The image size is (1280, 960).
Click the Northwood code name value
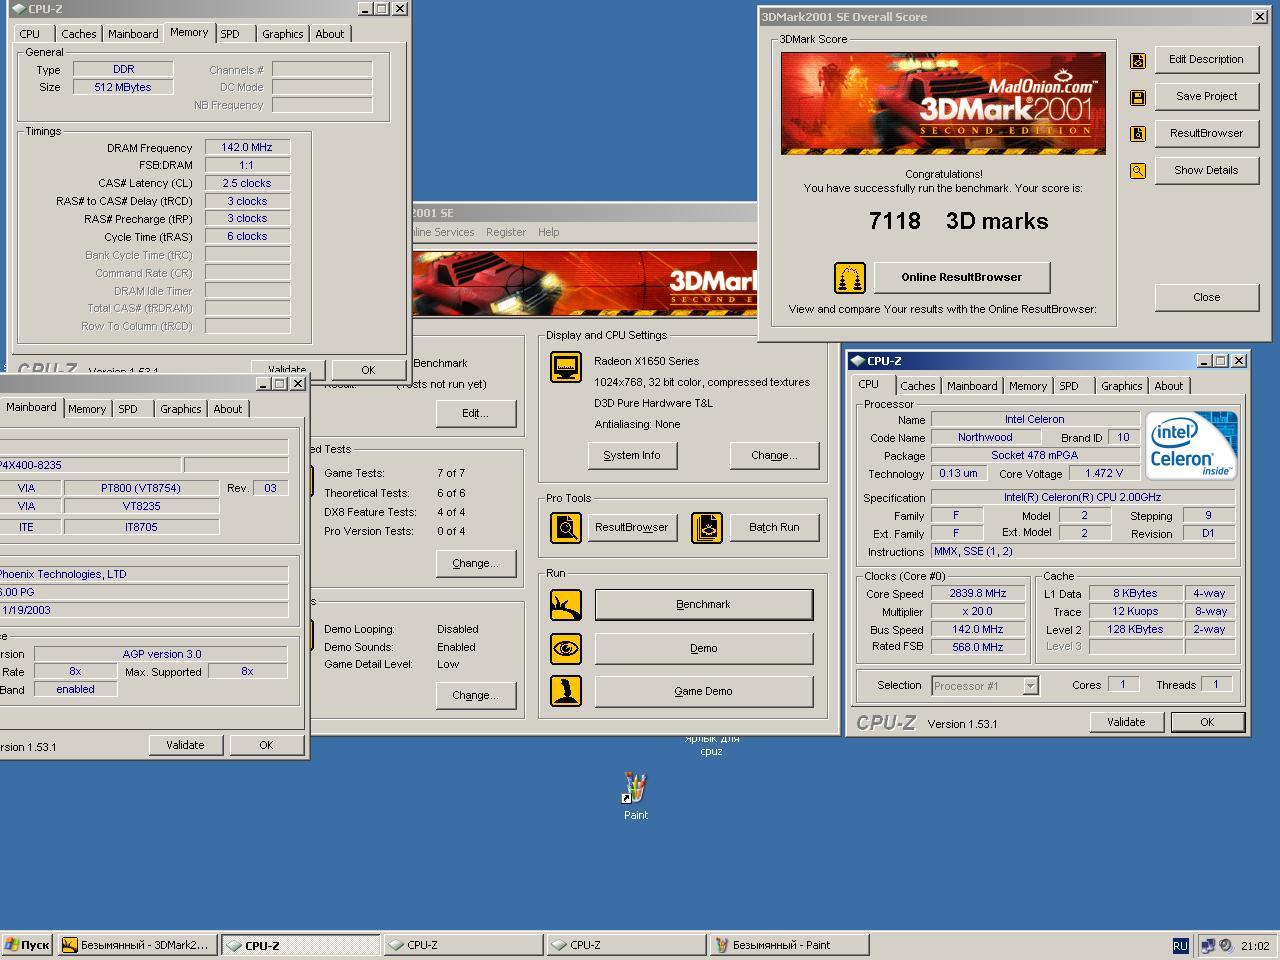(x=985, y=437)
